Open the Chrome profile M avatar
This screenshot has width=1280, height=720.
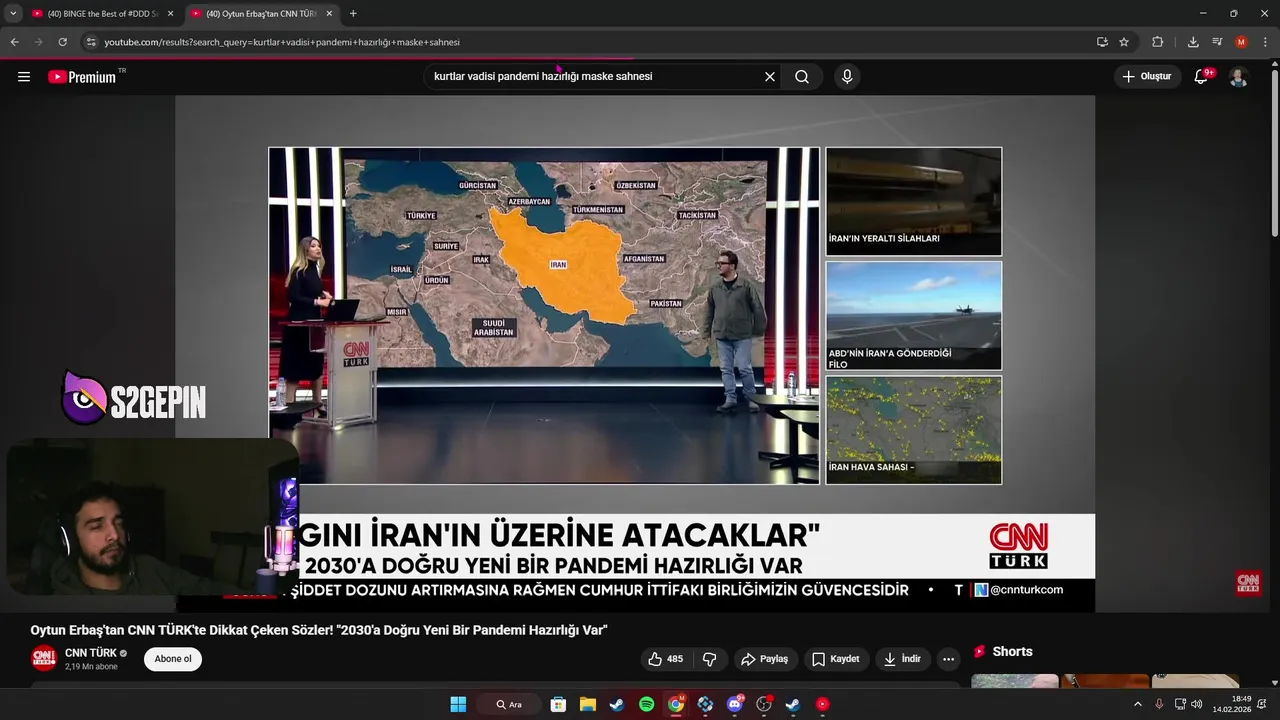pos(1241,42)
